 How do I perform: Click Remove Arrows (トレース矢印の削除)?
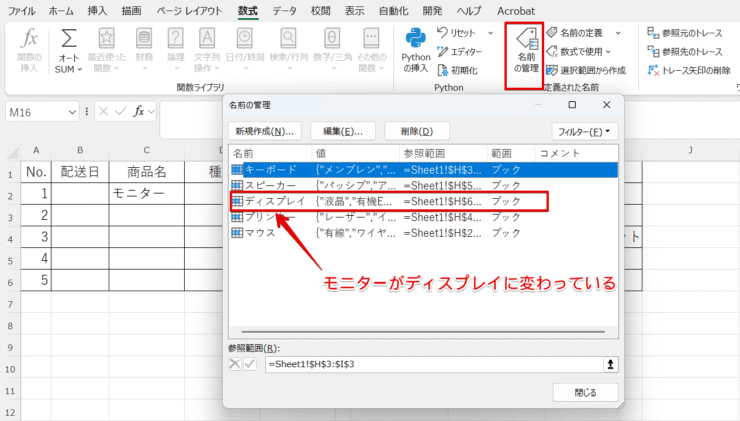coord(689,70)
